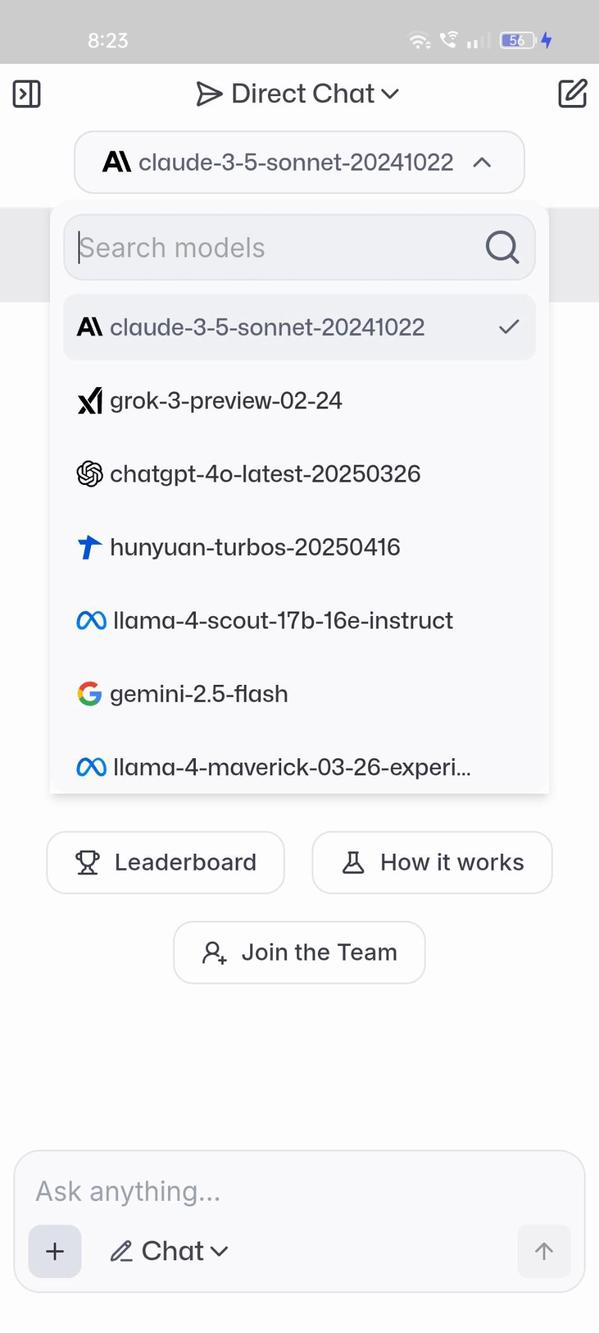This screenshot has width=599, height=1333.
Task: Choose chatgpt-4o-latest-20250326 model
Action: coord(299,474)
